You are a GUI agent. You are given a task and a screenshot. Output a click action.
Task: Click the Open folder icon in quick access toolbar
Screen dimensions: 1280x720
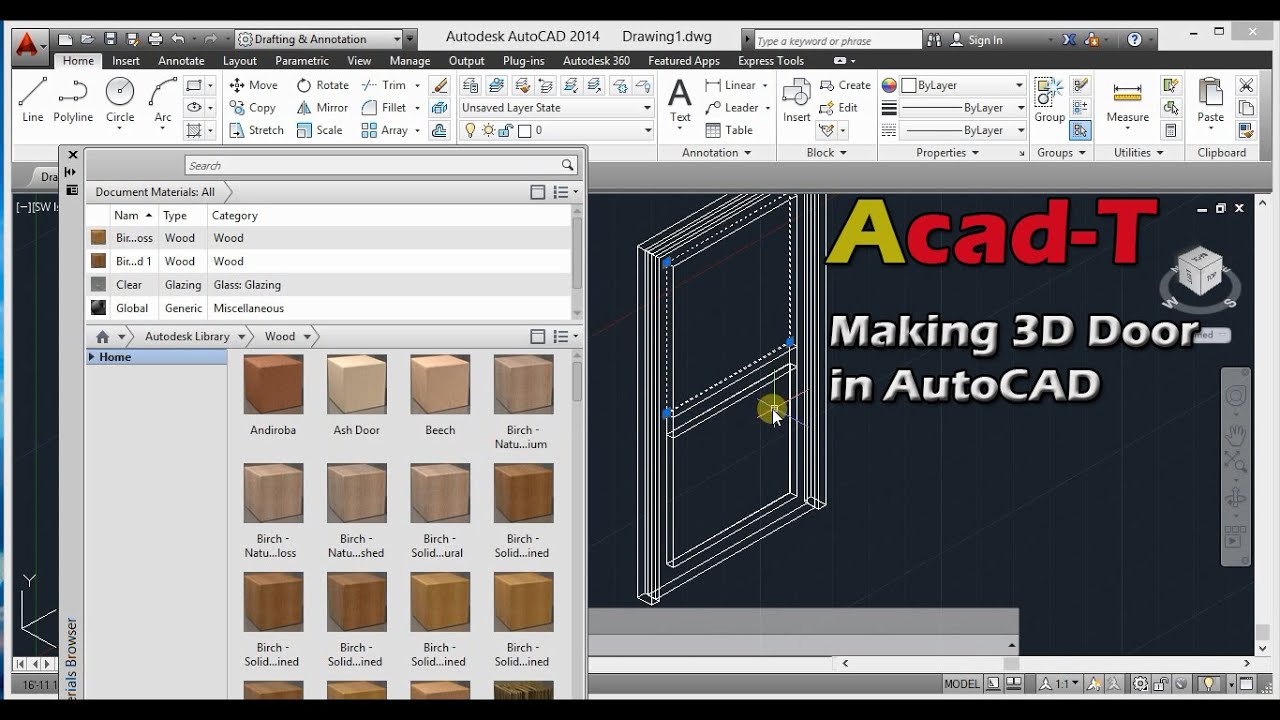[x=87, y=39]
